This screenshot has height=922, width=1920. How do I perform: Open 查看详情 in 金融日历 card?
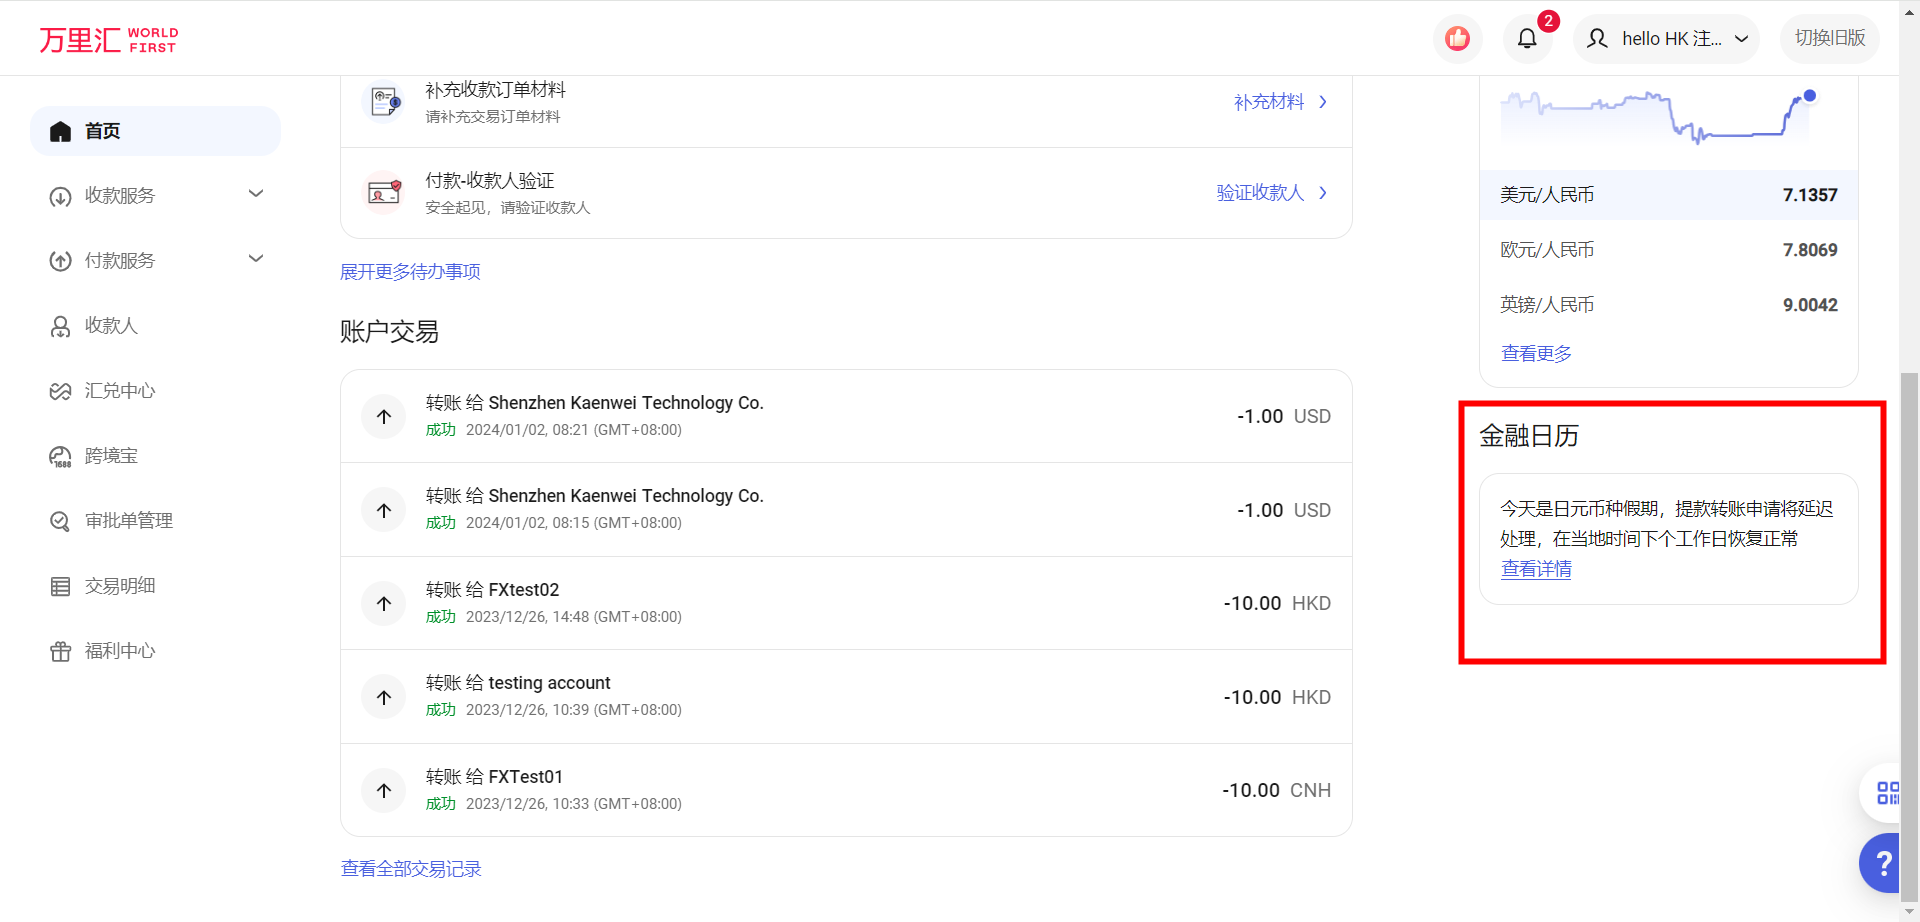(1536, 569)
